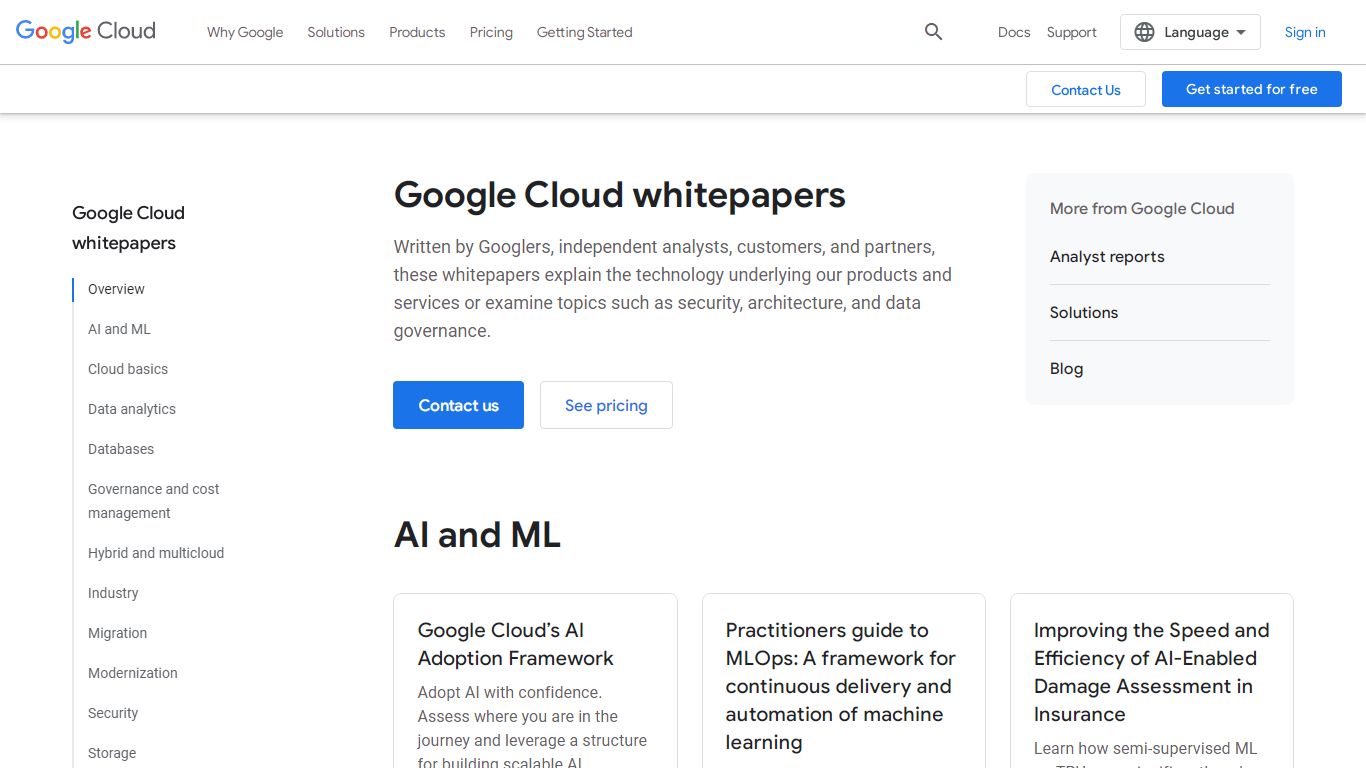Select Cloud basics in sidebar
This screenshot has height=768, width=1366.
tap(128, 369)
